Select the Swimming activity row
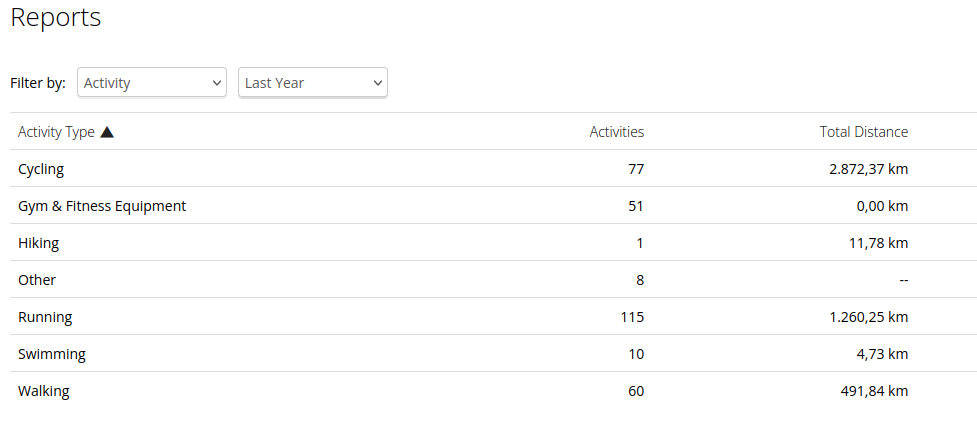977x422 pixels. 52,354
